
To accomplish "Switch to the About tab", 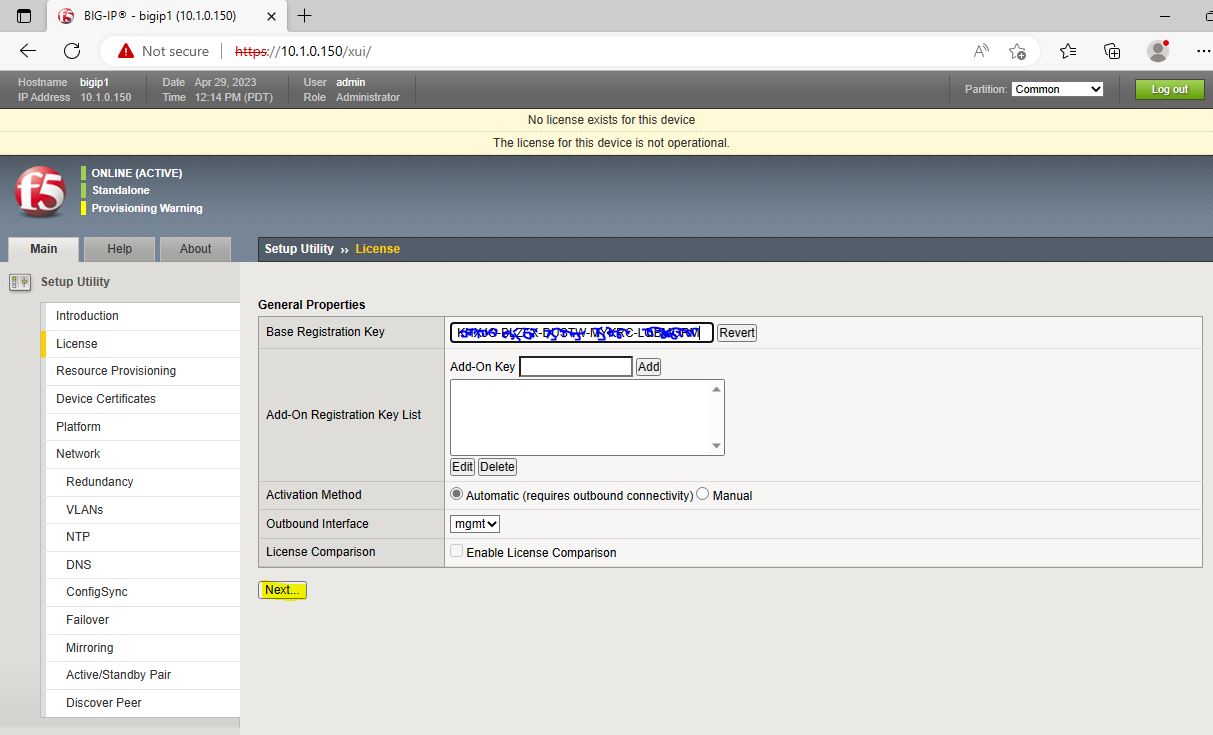I will pyautogui.click(x=195, y=249).
